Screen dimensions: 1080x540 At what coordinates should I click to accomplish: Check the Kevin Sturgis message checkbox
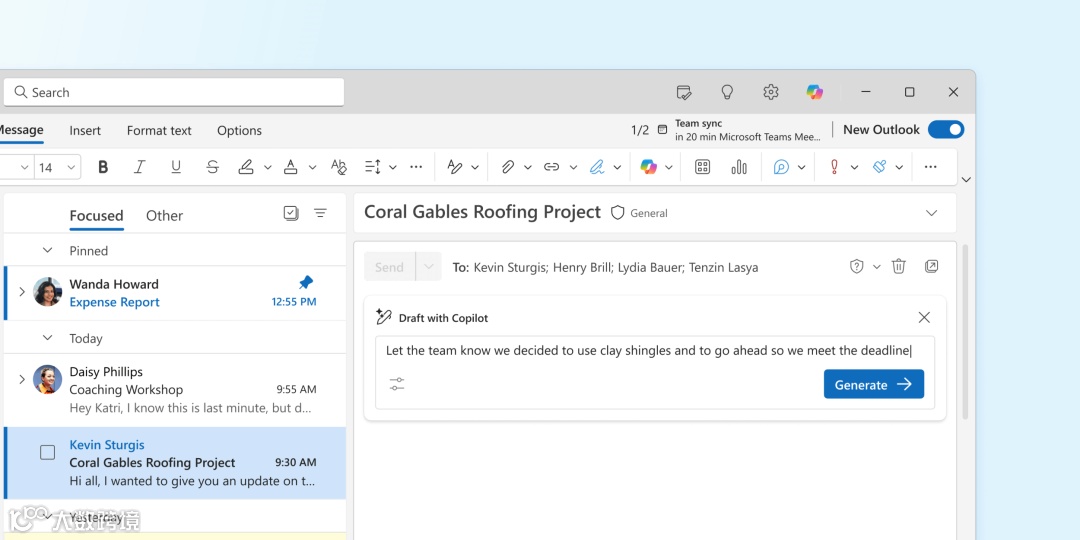[48, 453]
